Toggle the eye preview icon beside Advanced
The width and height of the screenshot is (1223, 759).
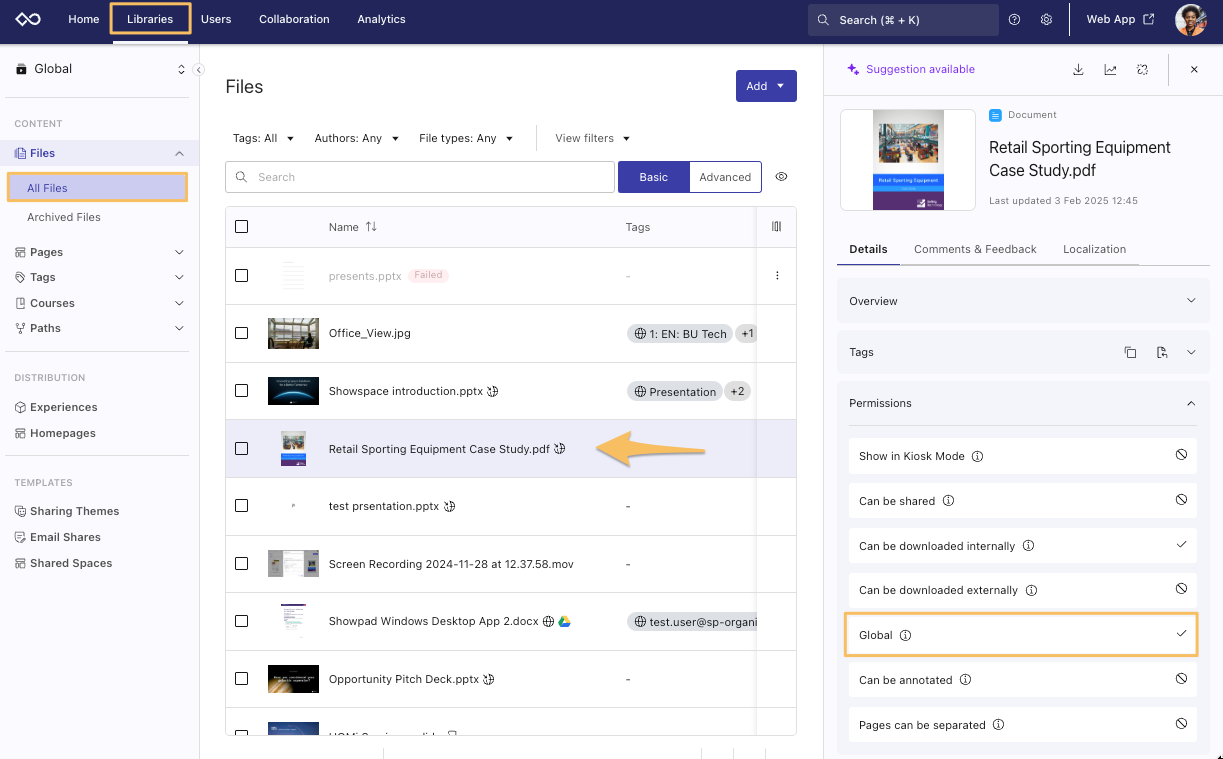[x=782, y=177]
